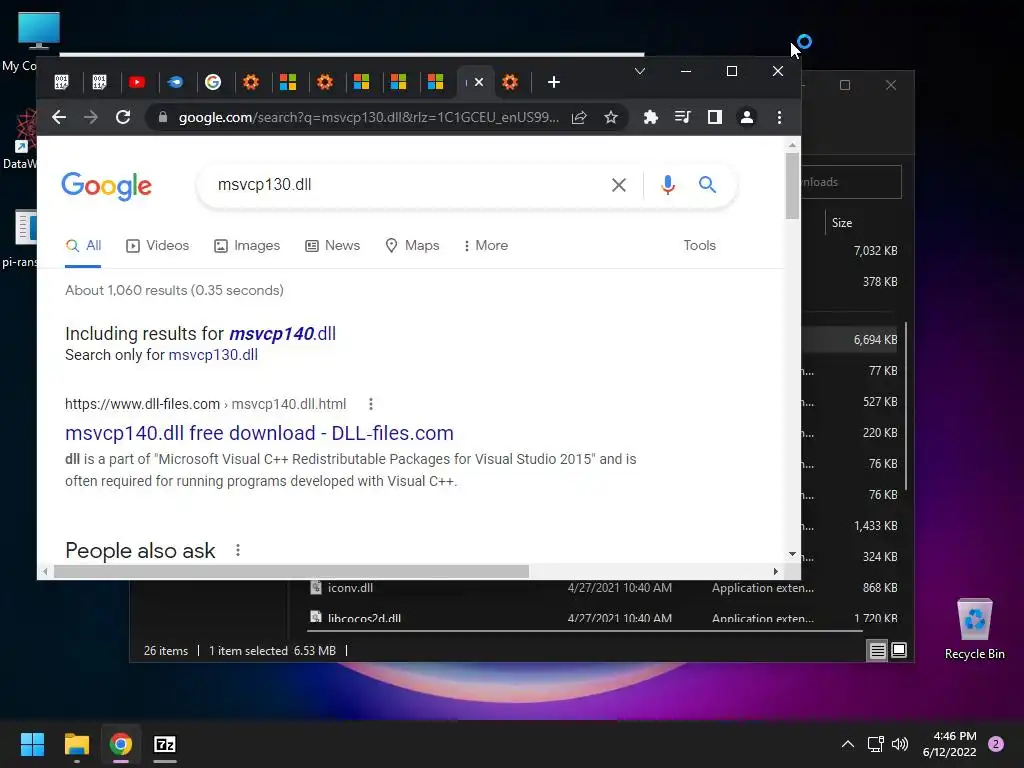Click the Chrome taskbar icon
The height and width of the screenshot is (768, 1024).
[121, 744]
